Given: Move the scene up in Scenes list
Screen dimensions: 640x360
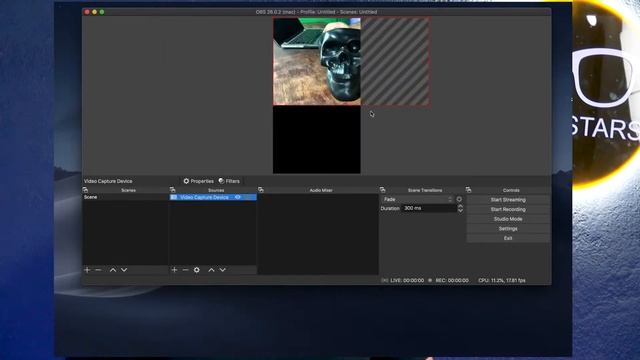Looking at the screenshot, I should tap(113, 270).
